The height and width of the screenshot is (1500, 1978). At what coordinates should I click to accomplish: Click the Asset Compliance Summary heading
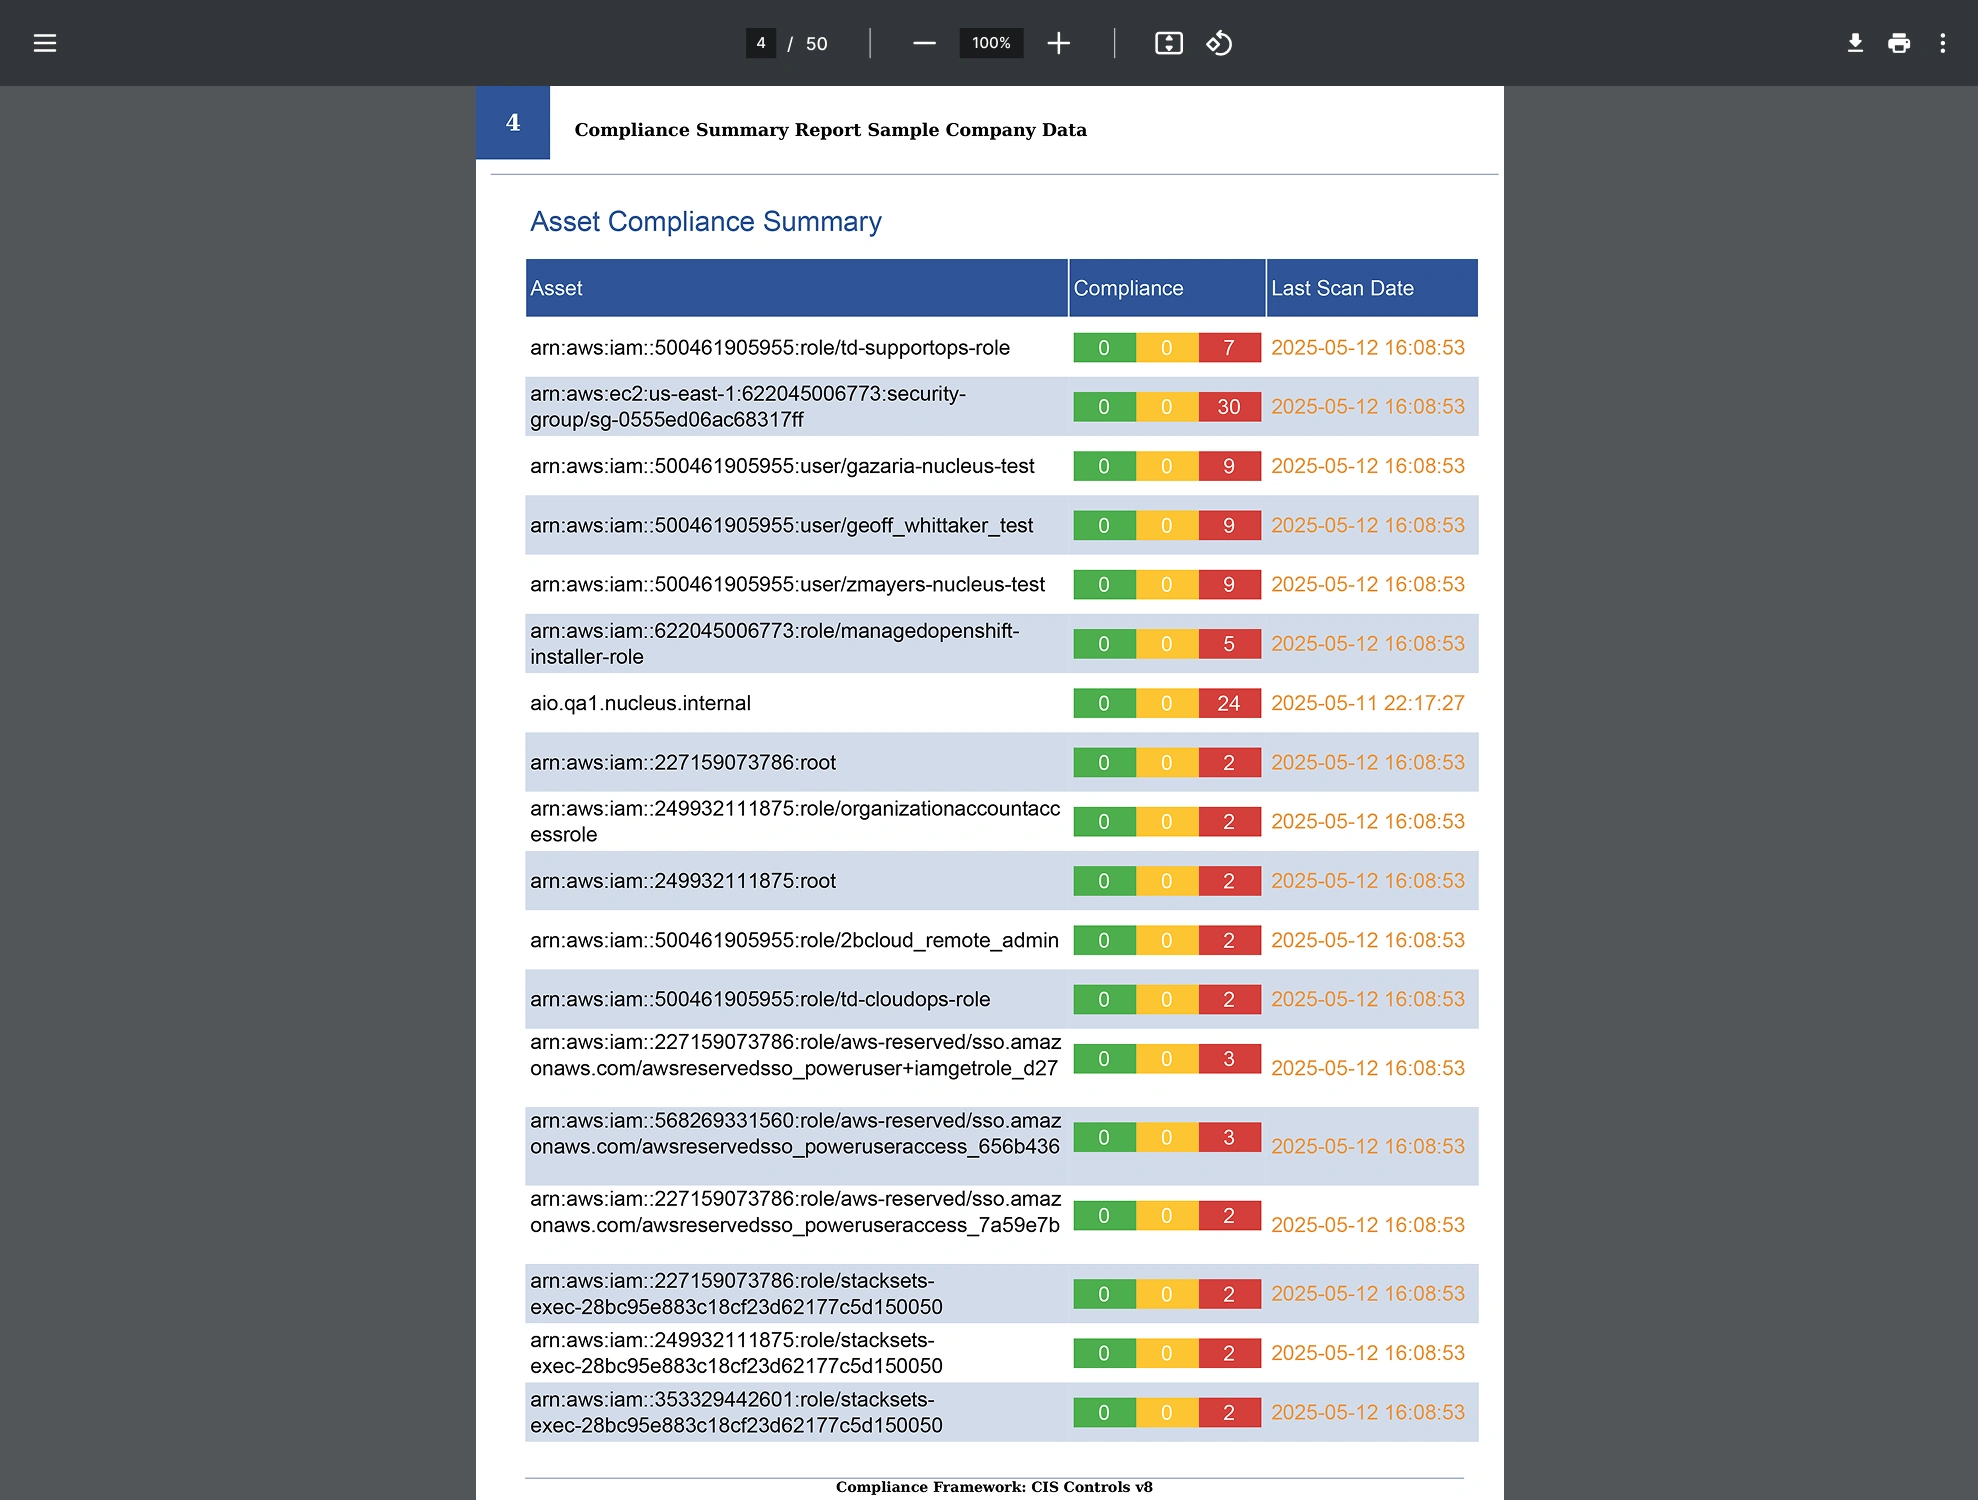coord(705,221)
